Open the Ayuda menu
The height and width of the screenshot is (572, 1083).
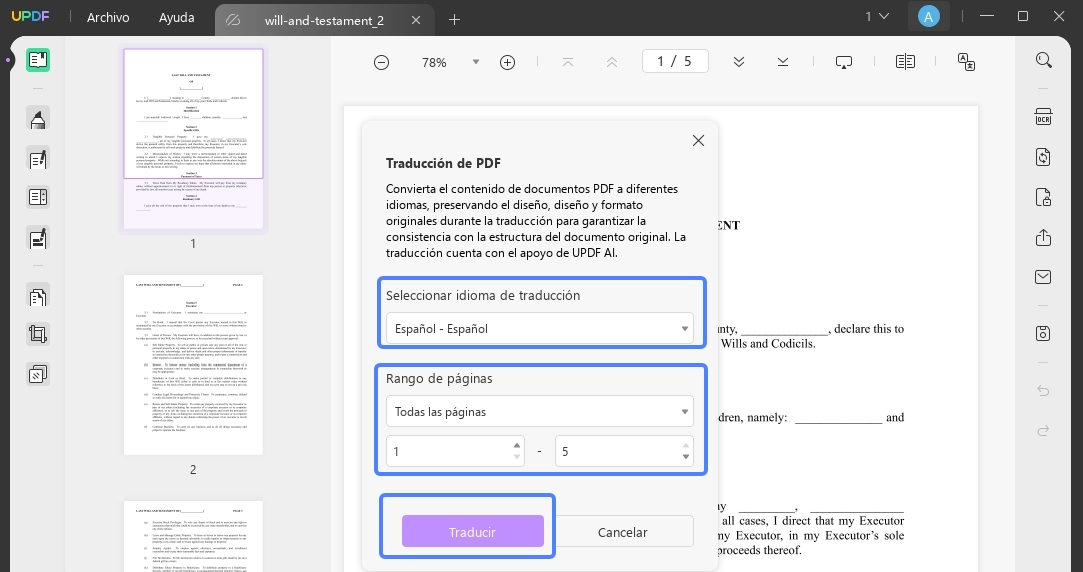click(176, 18)
